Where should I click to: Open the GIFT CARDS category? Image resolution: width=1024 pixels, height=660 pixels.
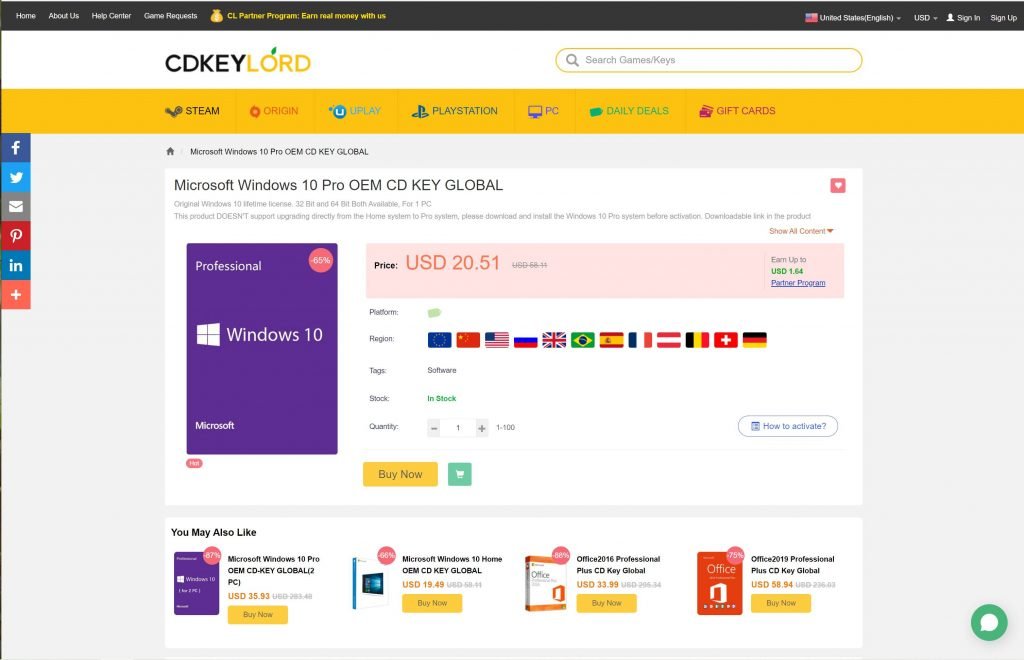(737, 111)
